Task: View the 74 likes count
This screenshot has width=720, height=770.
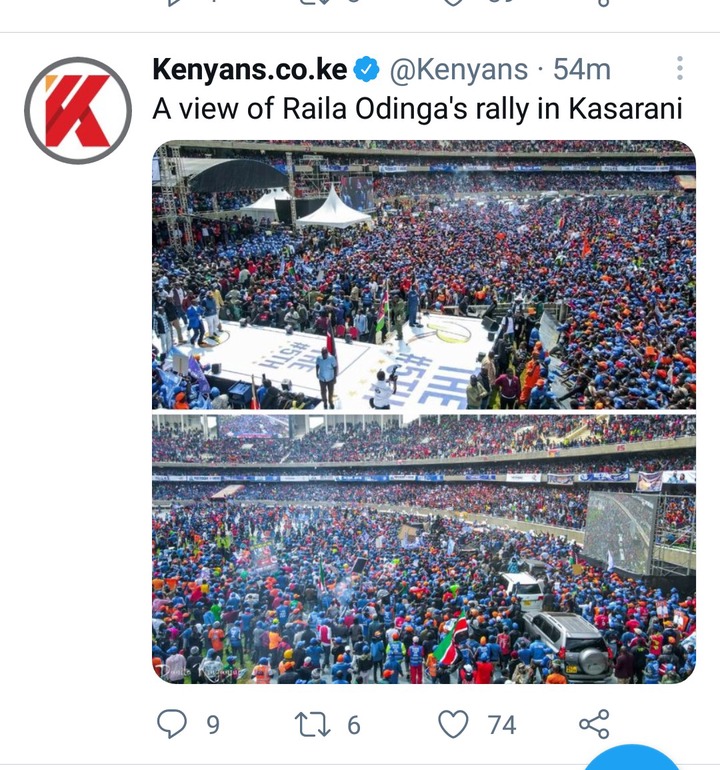Action: (501, 725)
